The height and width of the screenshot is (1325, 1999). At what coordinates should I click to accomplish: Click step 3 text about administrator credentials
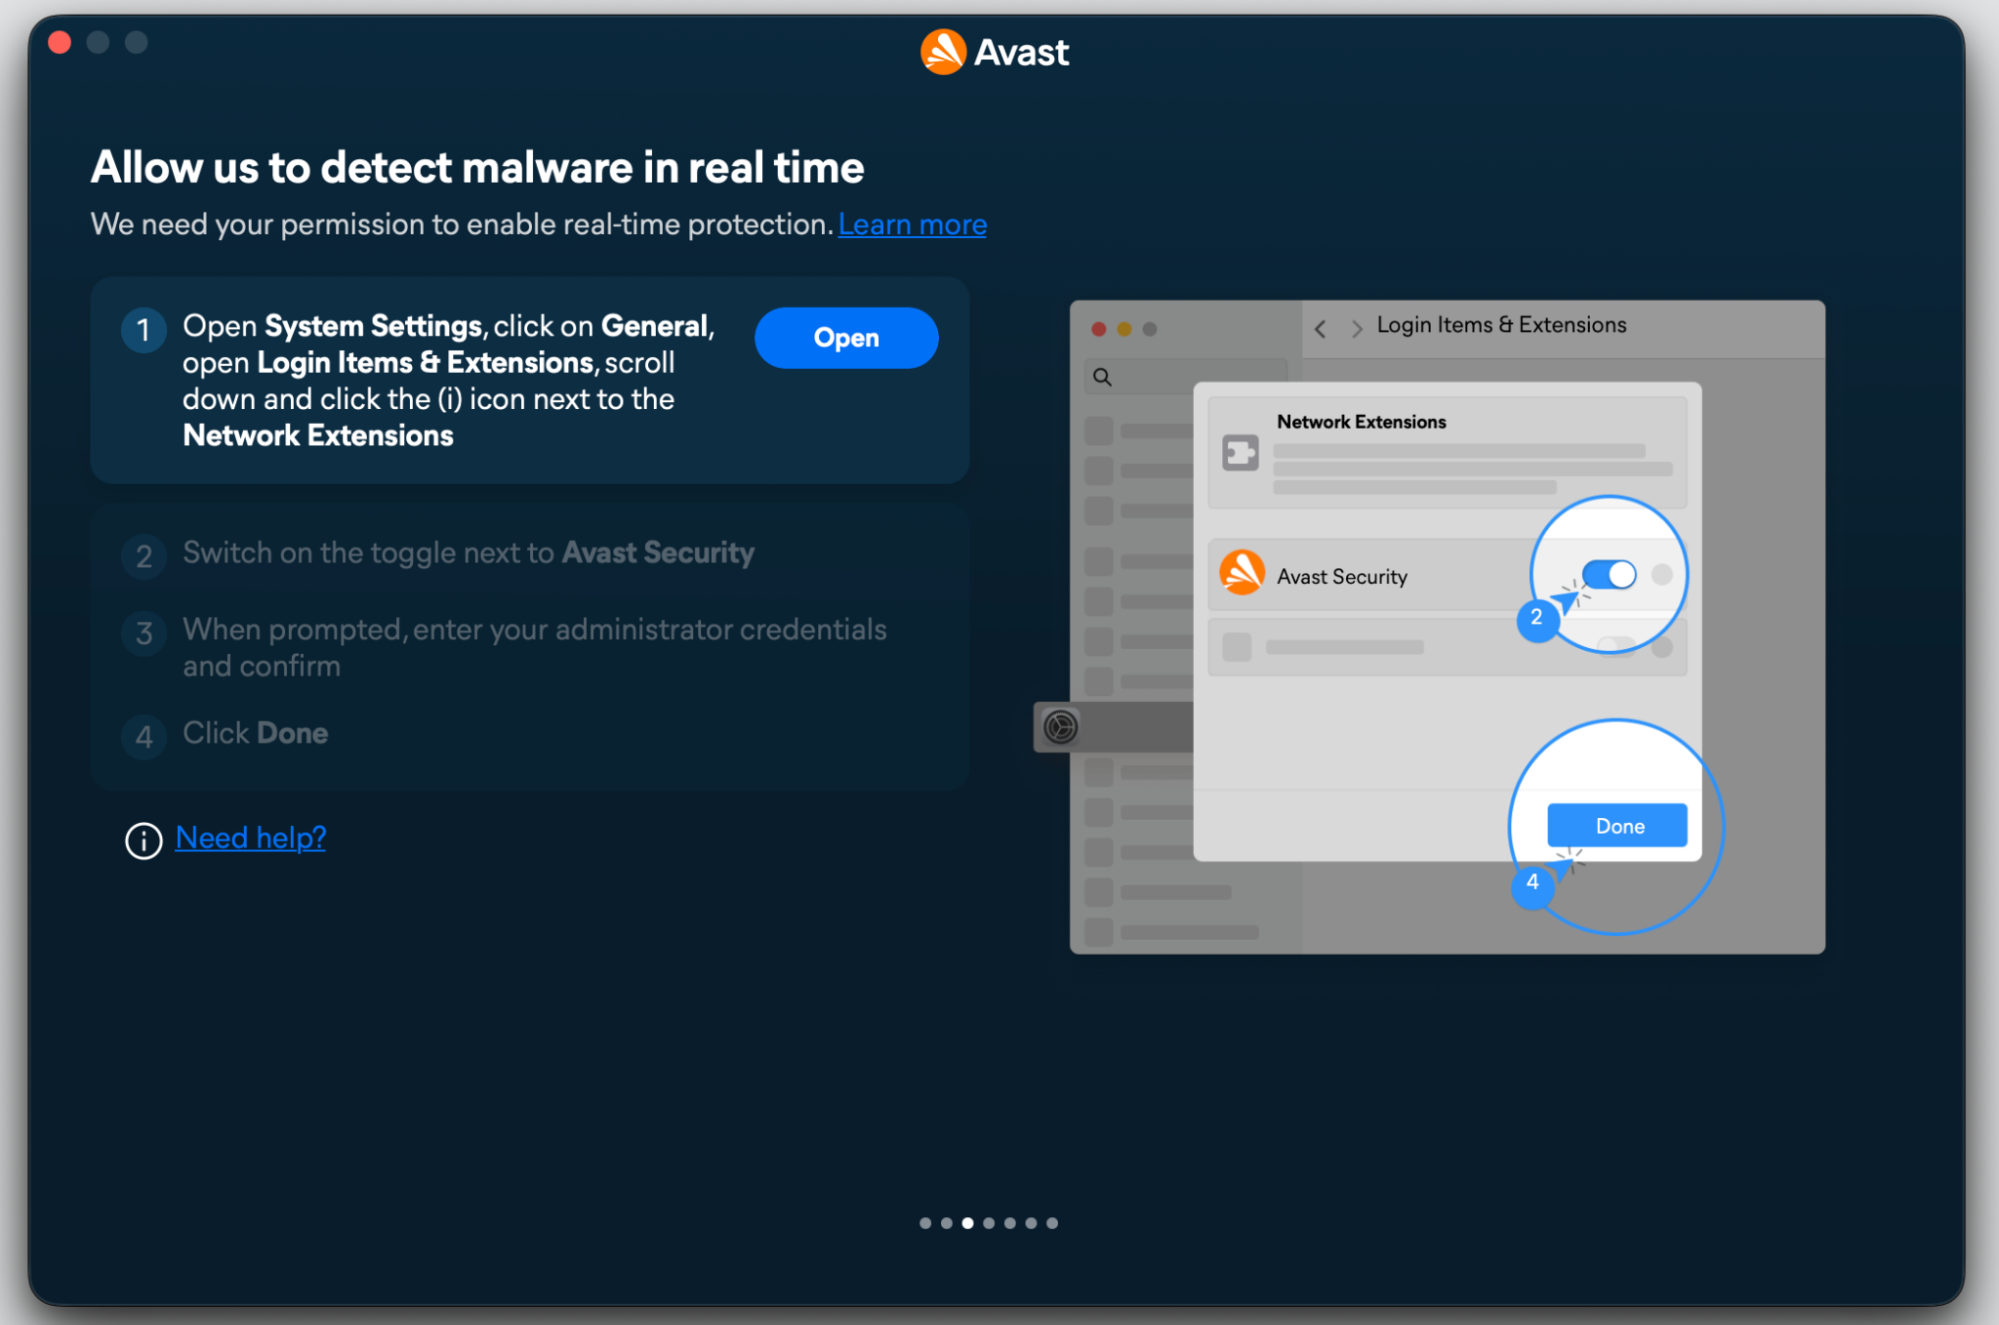(x=535, y=648)
